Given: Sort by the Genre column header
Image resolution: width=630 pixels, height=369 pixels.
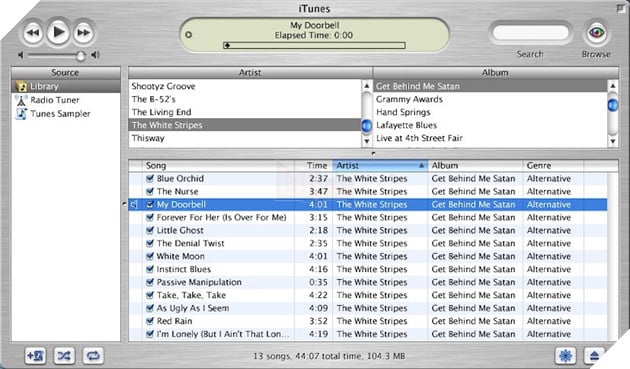Looking at the screenshot, I should coord(553,166).
